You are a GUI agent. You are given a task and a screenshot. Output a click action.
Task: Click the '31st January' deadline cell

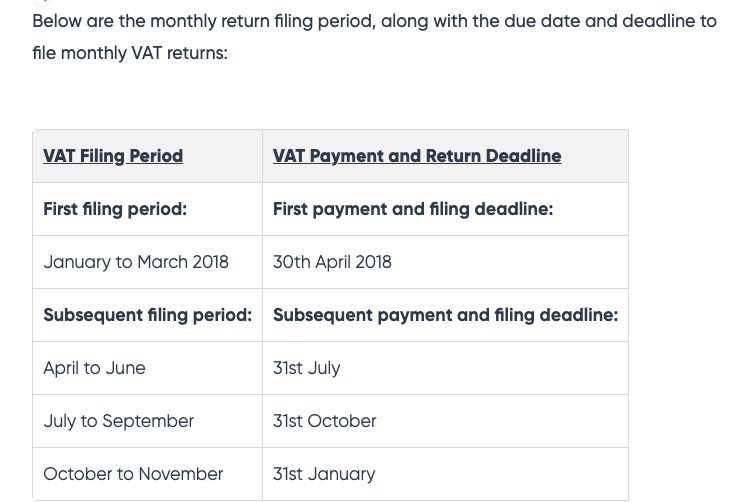tap(324, 474)
